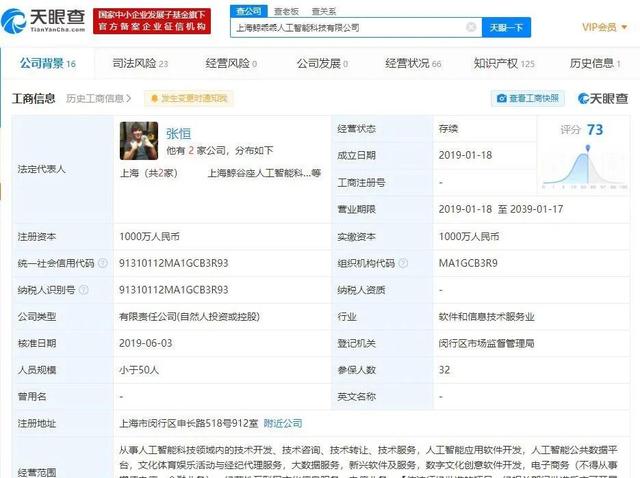Click the score distribution chart marker

pos(587,148)
